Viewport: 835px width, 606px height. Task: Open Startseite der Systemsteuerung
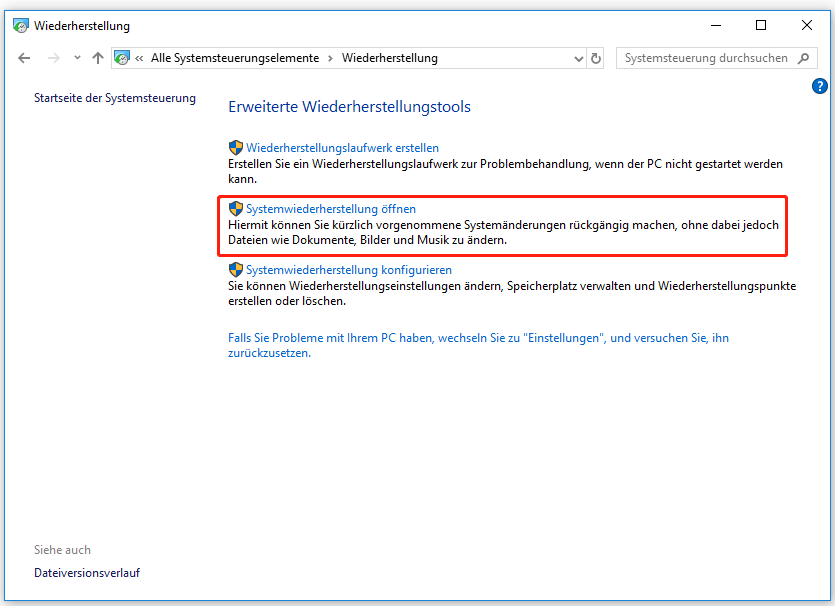coord(114,98)
